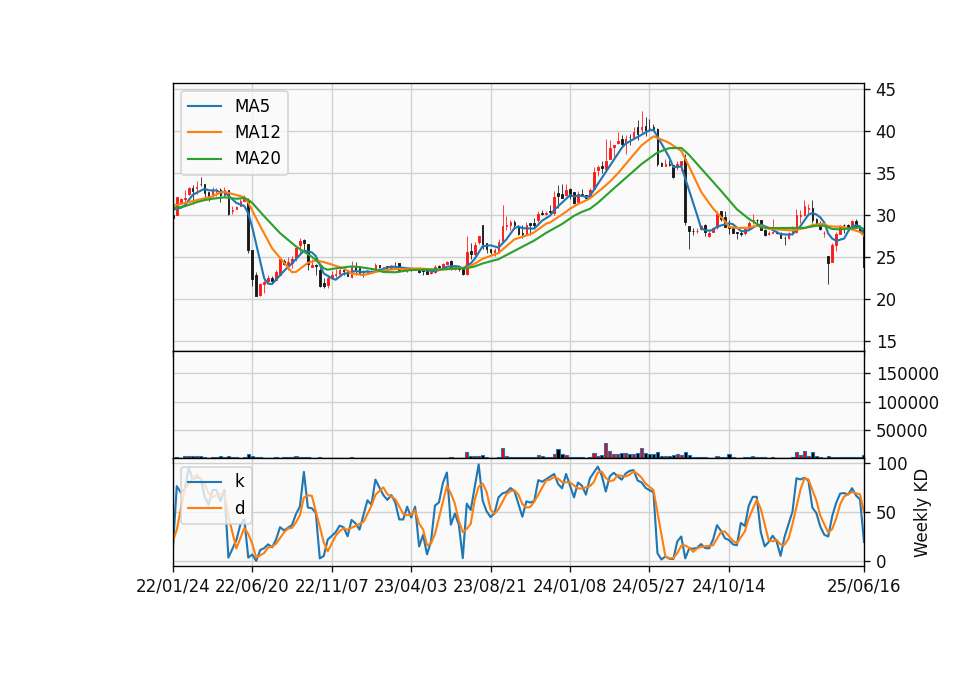Click the KD axis value 50
960x690 pixels.
pyautogui.click(x=886, y=512)
